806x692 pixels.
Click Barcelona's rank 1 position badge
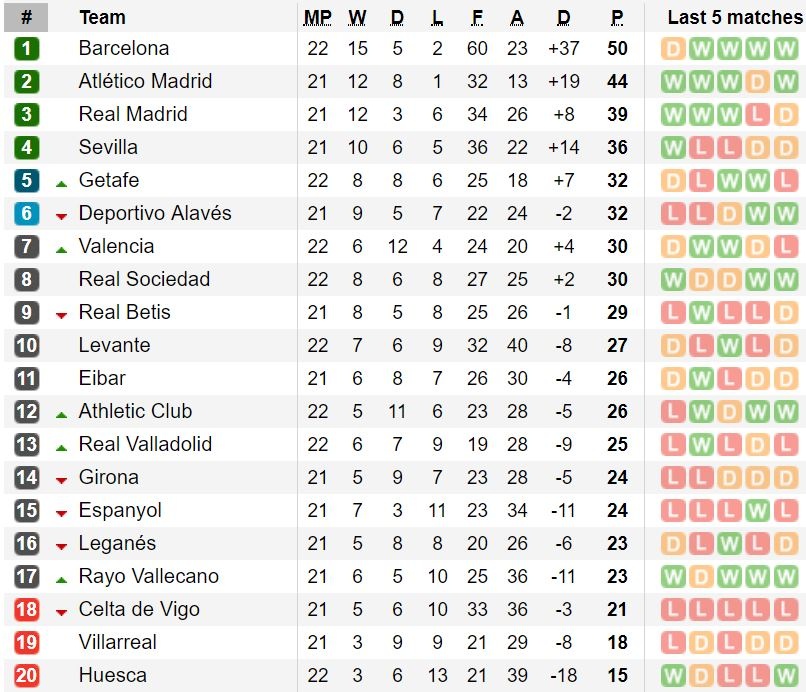point(27,49)
